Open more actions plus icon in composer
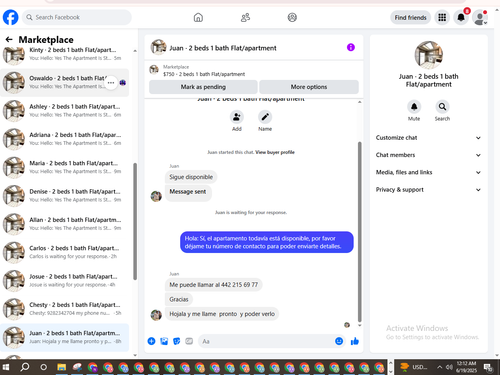The image size is (500, 375). click(x=151, y=341)
